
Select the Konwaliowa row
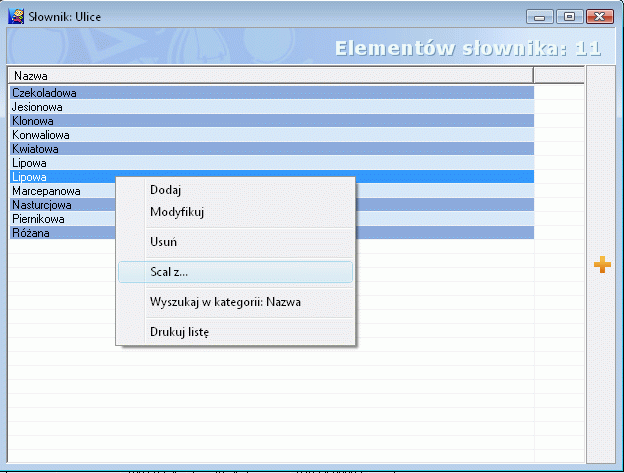point(272,135)
